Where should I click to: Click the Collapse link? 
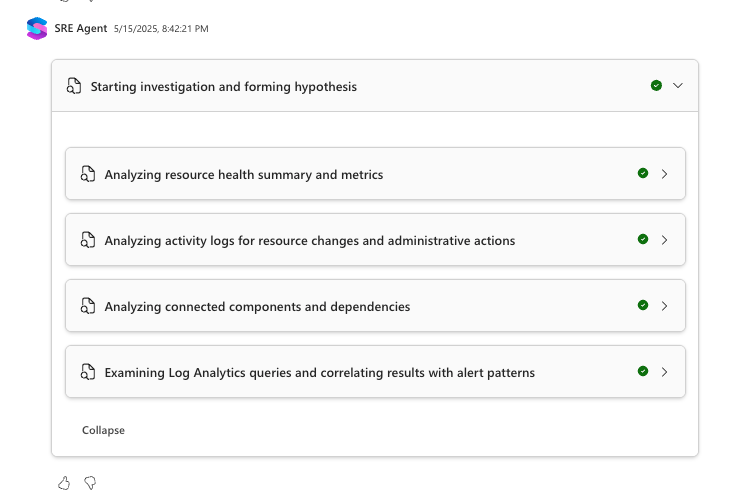click(103, 430)
